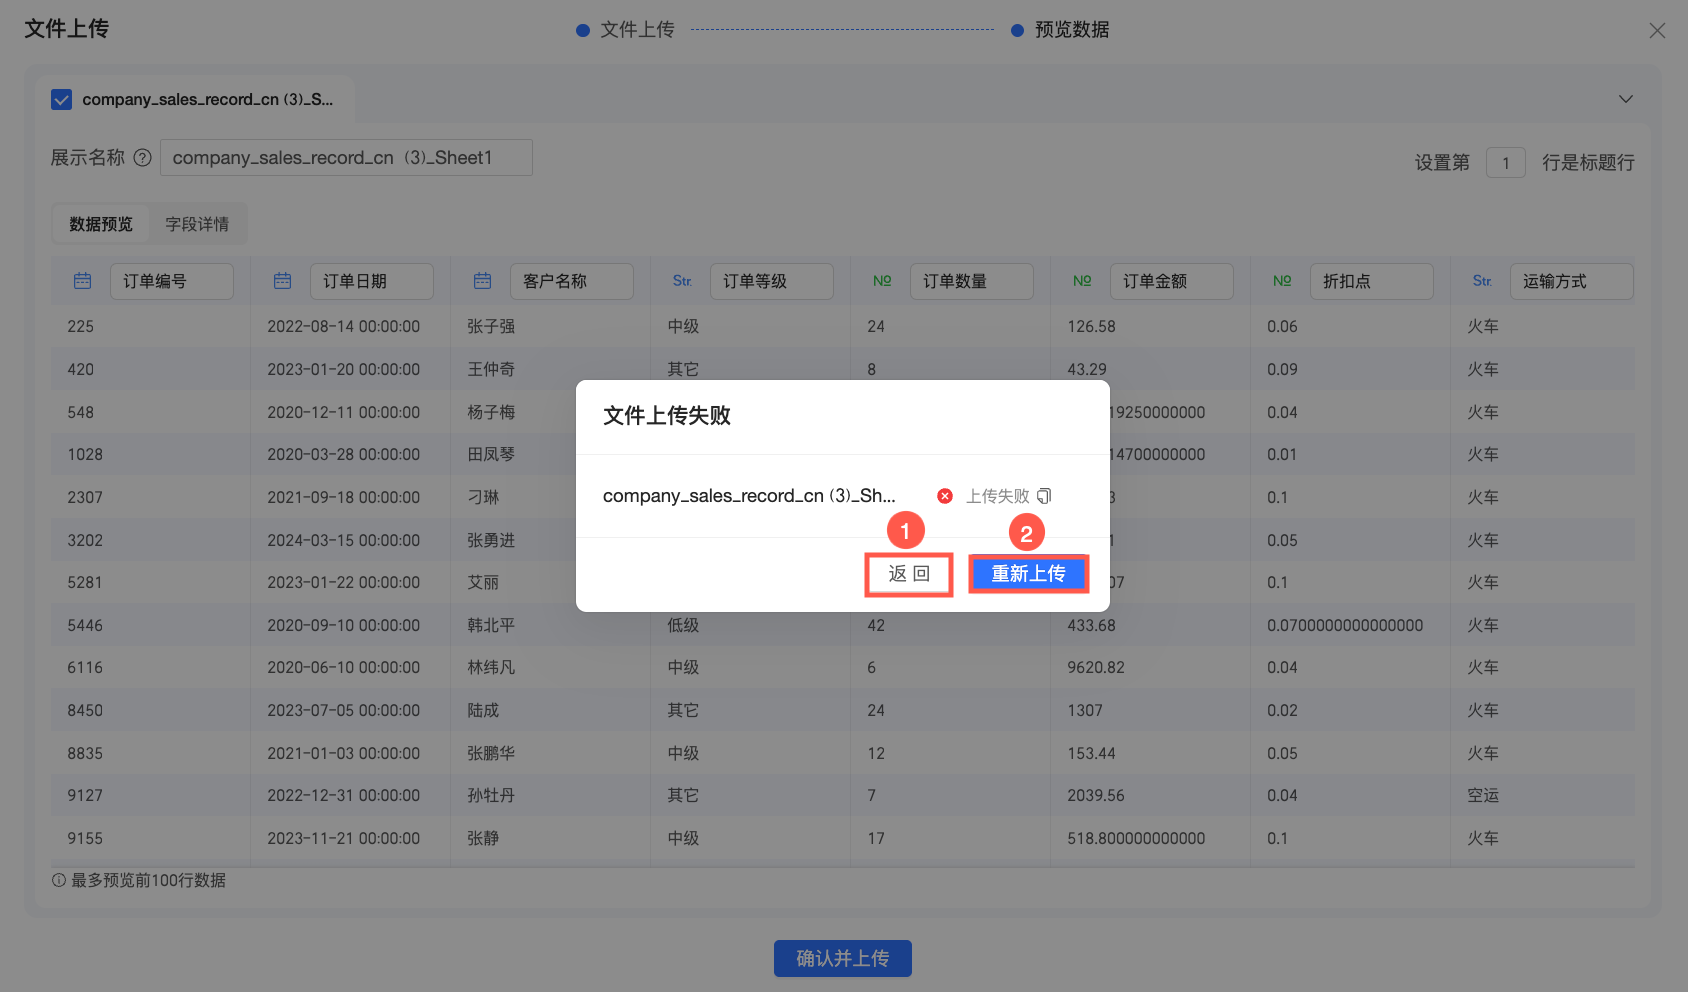Click cell 225 in 订单编号 column
The width and height of the screenshot is (1688, 992).
pos(81,327)
